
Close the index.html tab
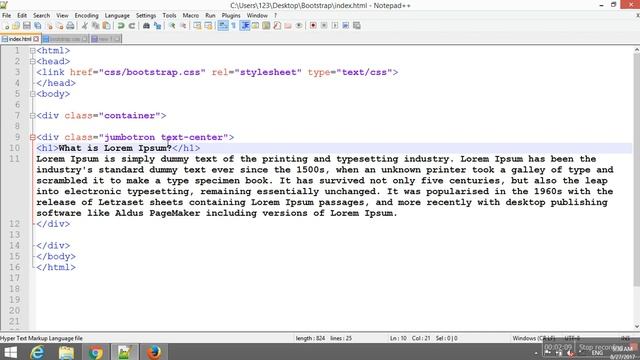tap(36, 39)
